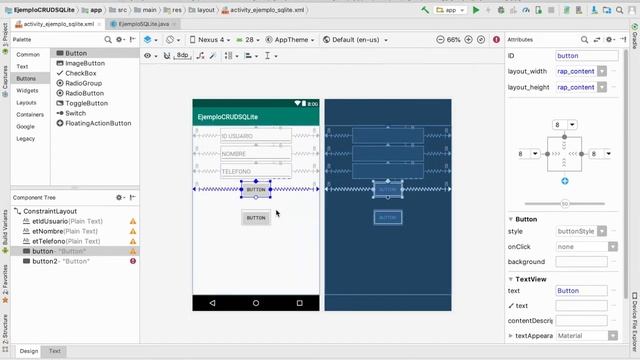Open the Pack icon dropdown
The image size is (640, 360).
[231, 56]
